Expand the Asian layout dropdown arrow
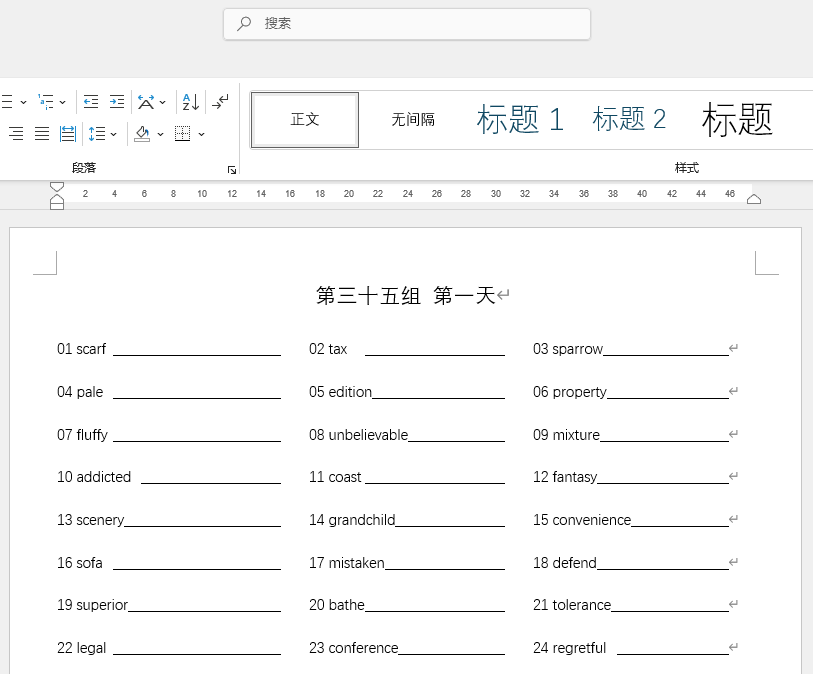813x674 pixels. tap(162, 102)
